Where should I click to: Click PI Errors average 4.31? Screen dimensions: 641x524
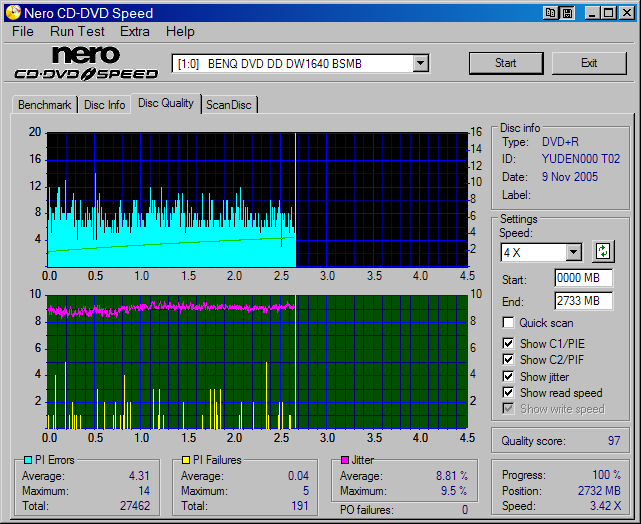point(139,476)
